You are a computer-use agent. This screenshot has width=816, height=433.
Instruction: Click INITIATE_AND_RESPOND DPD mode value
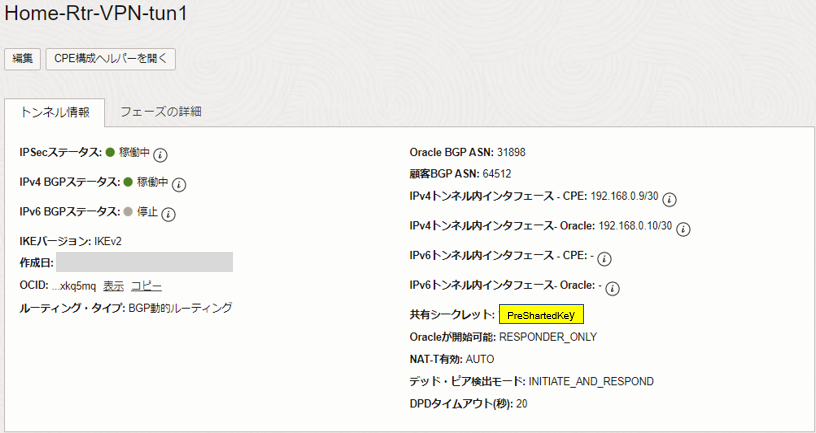coord(591,381)
